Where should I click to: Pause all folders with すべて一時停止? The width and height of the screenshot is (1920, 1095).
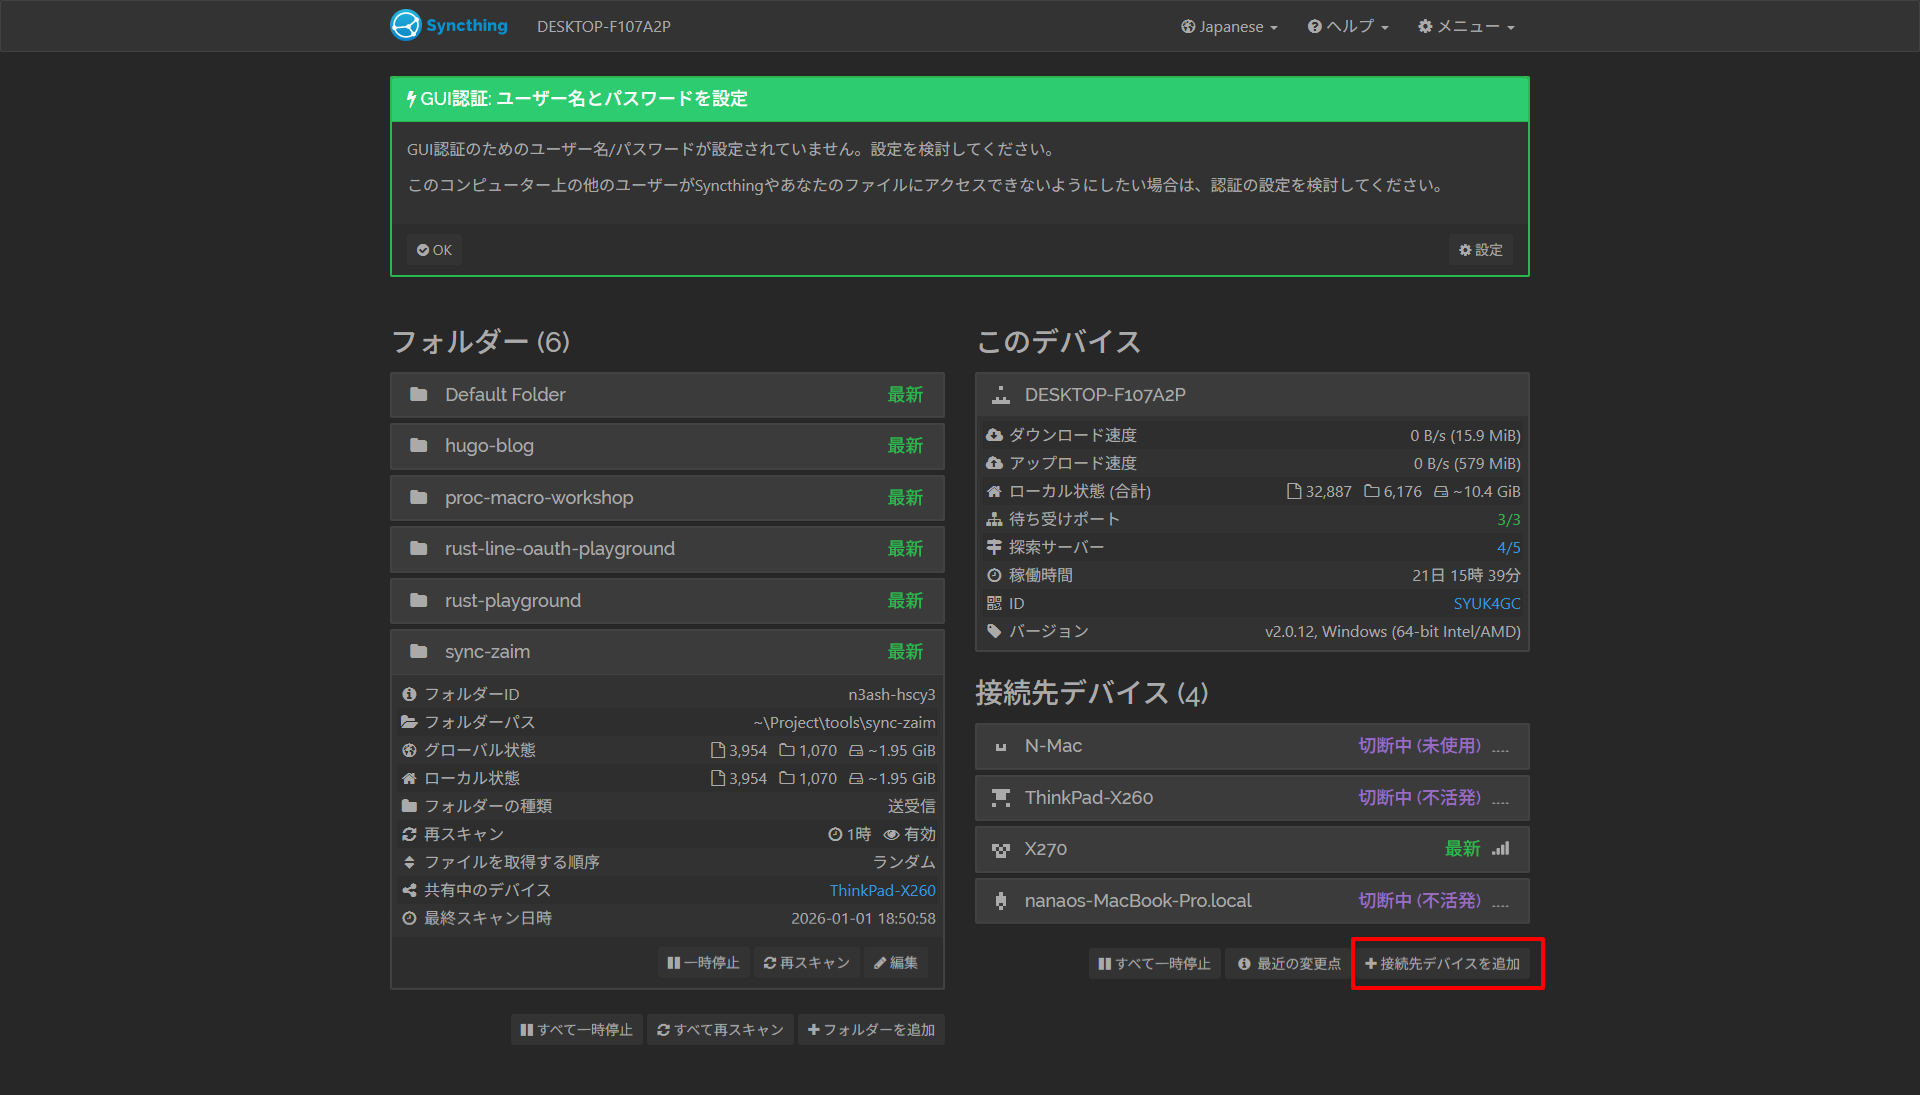point(576,1030)
